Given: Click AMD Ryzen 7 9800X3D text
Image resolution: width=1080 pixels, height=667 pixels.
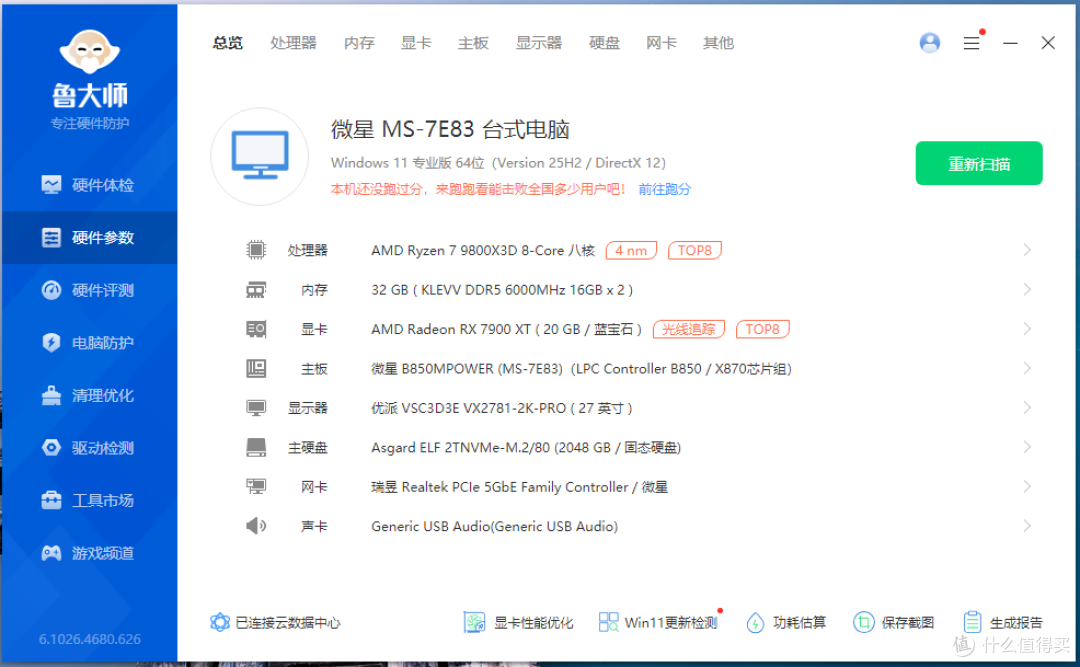Looking at the screenshot, I should coord(483,250).
